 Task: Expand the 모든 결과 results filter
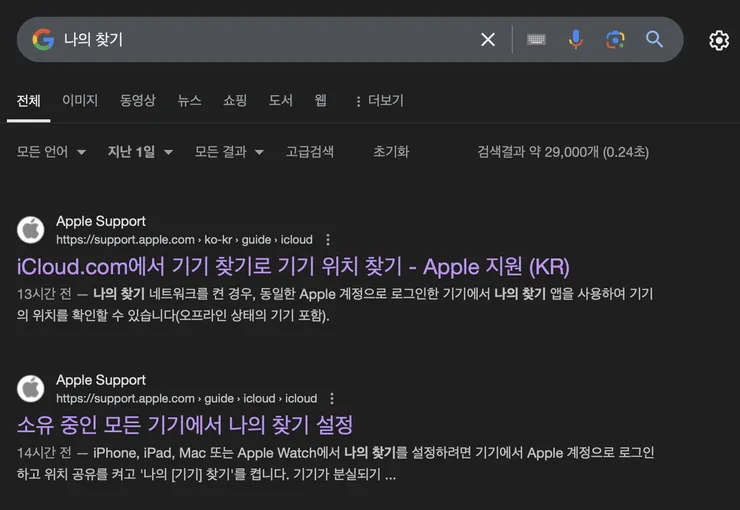click(229, 152)
